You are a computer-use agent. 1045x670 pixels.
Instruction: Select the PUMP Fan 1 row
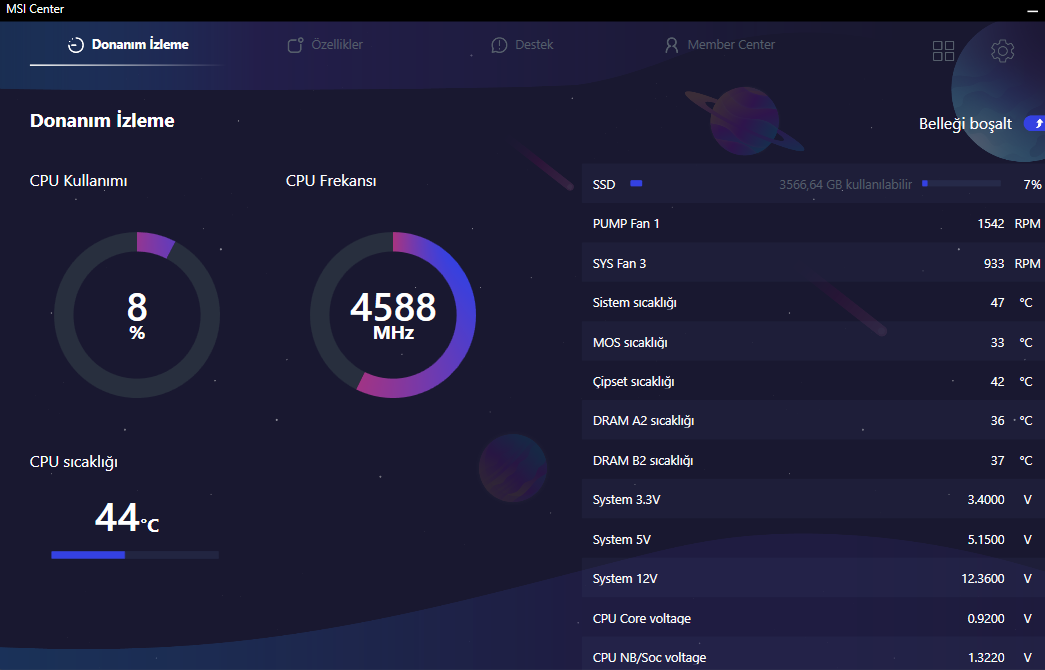813,223
